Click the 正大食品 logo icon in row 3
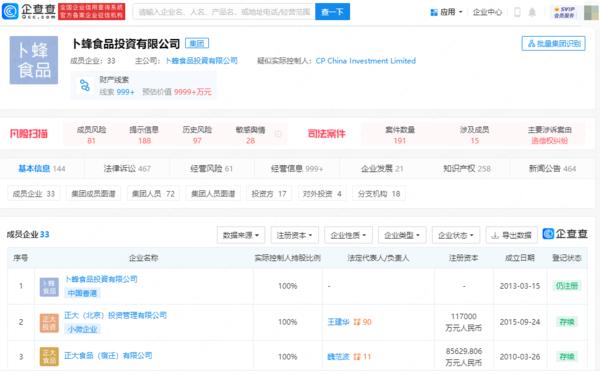 pos(49,356)
